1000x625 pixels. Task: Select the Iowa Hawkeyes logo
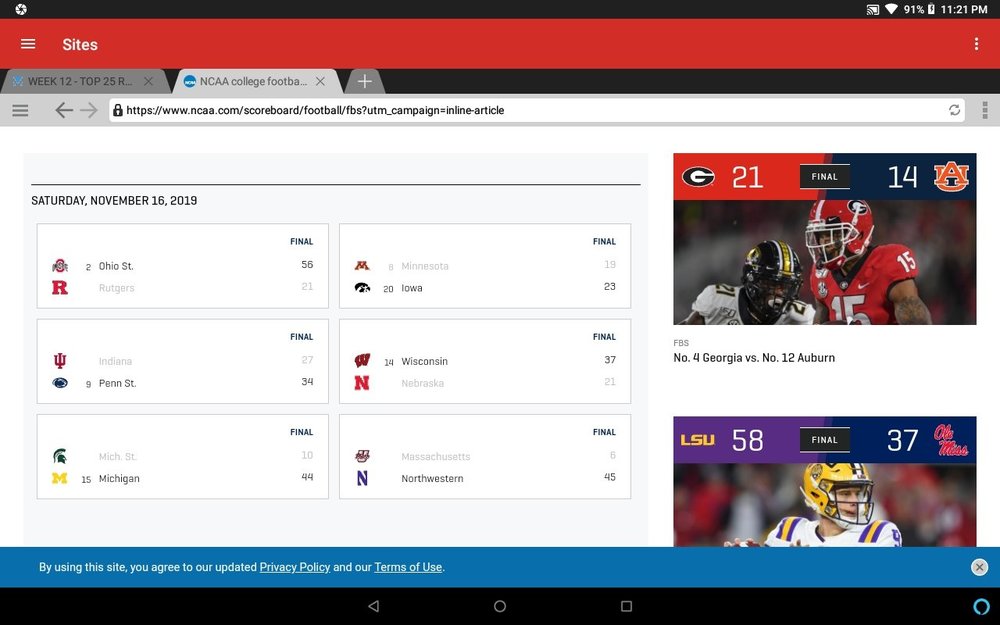click(362, 288)
